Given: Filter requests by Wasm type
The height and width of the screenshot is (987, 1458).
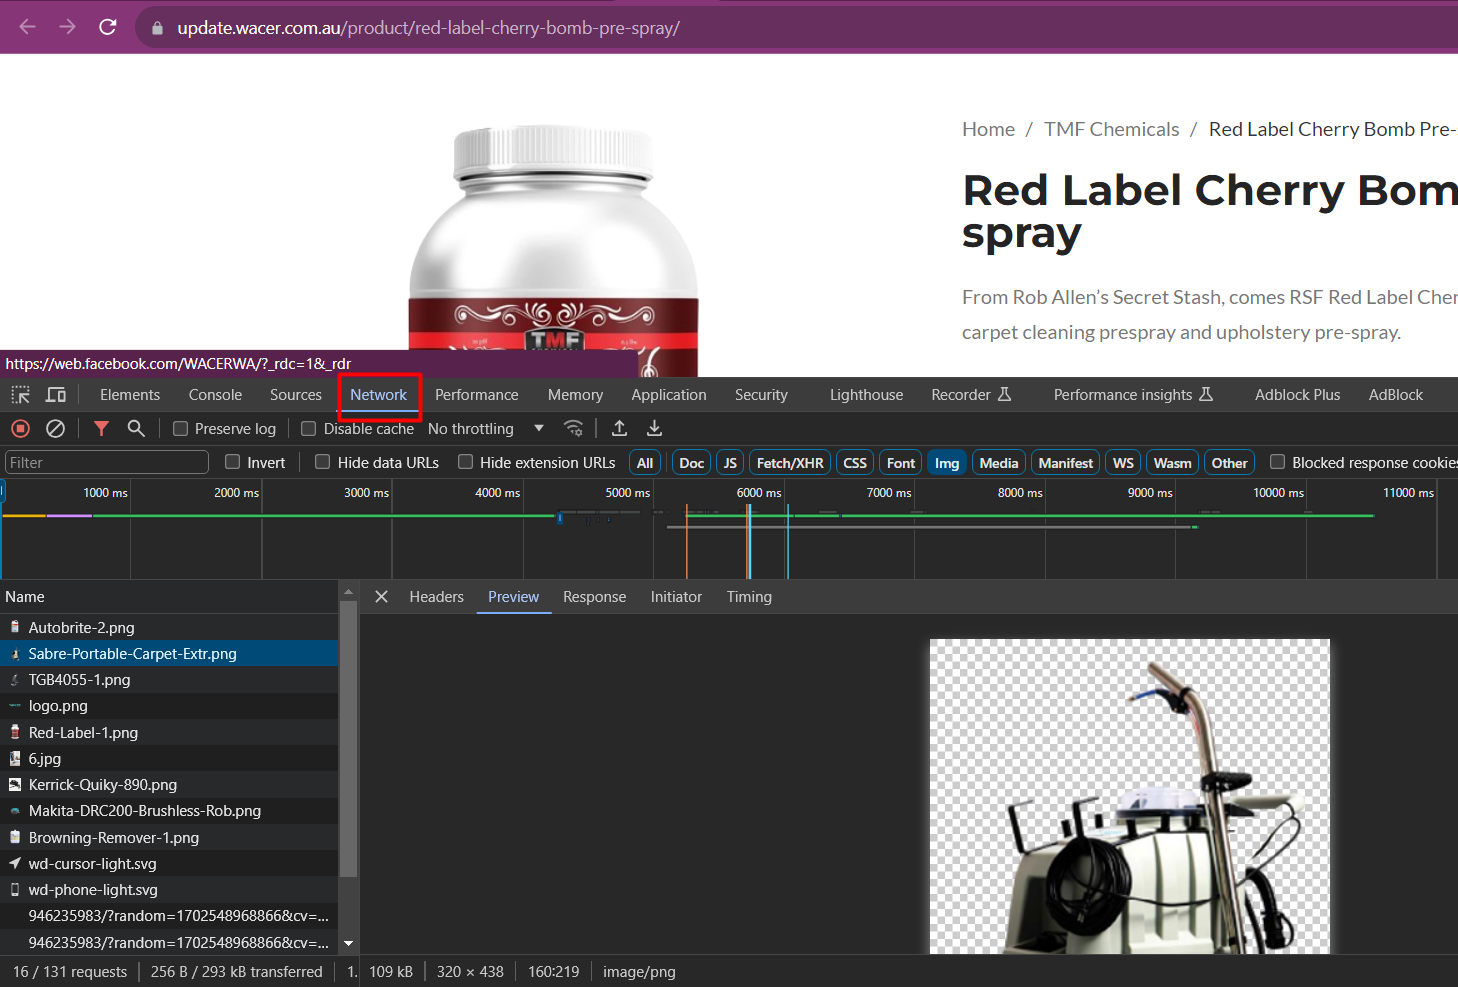Looking at the screenshot, I should [1173, 463].
